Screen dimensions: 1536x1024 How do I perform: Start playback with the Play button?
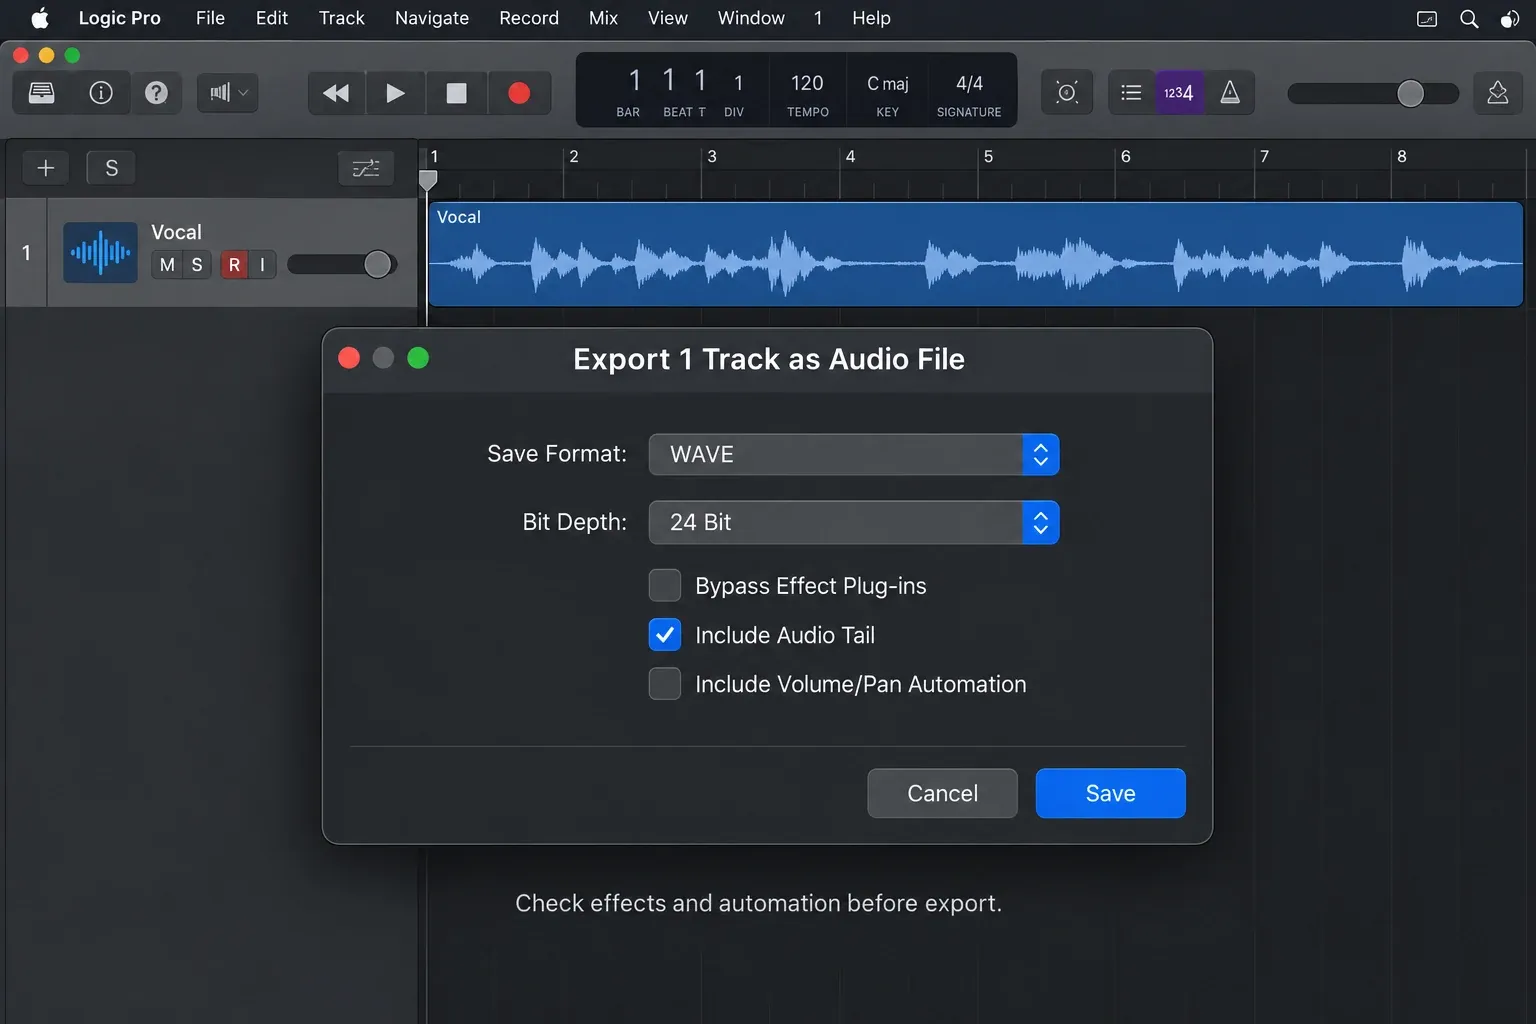pos(396,93)
